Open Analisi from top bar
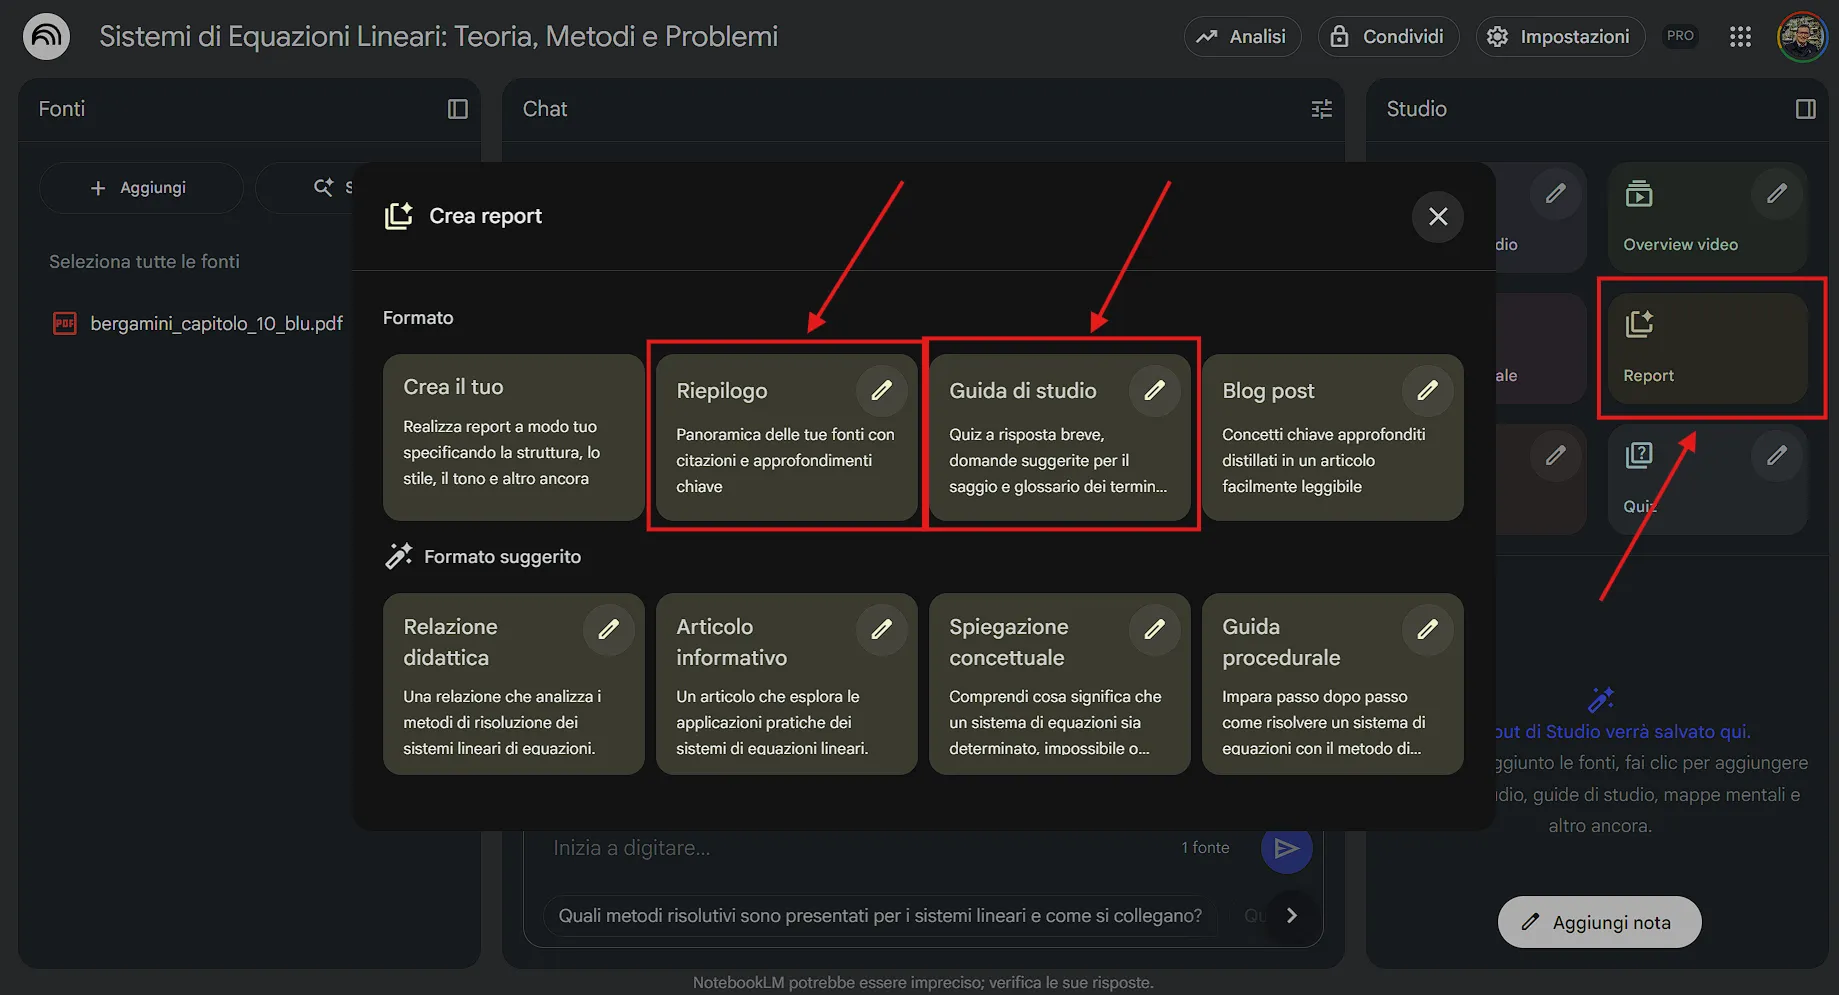 point(1242,37)
